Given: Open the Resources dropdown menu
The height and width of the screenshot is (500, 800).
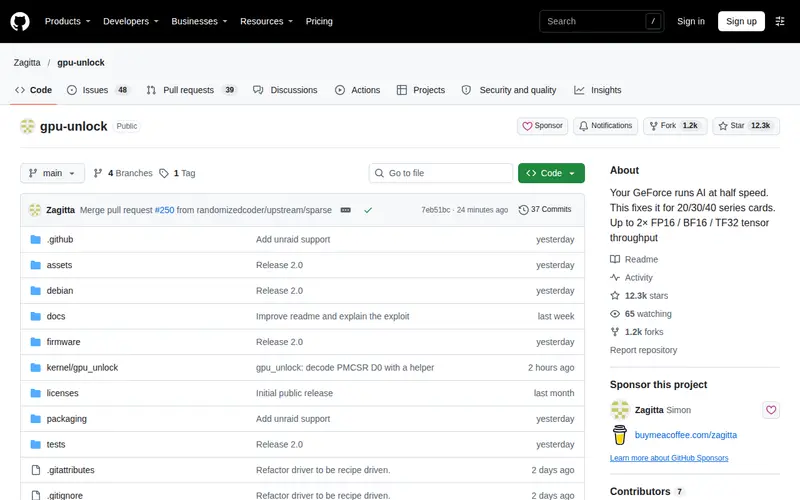Looking at the screenshot, I should (266, 21).
